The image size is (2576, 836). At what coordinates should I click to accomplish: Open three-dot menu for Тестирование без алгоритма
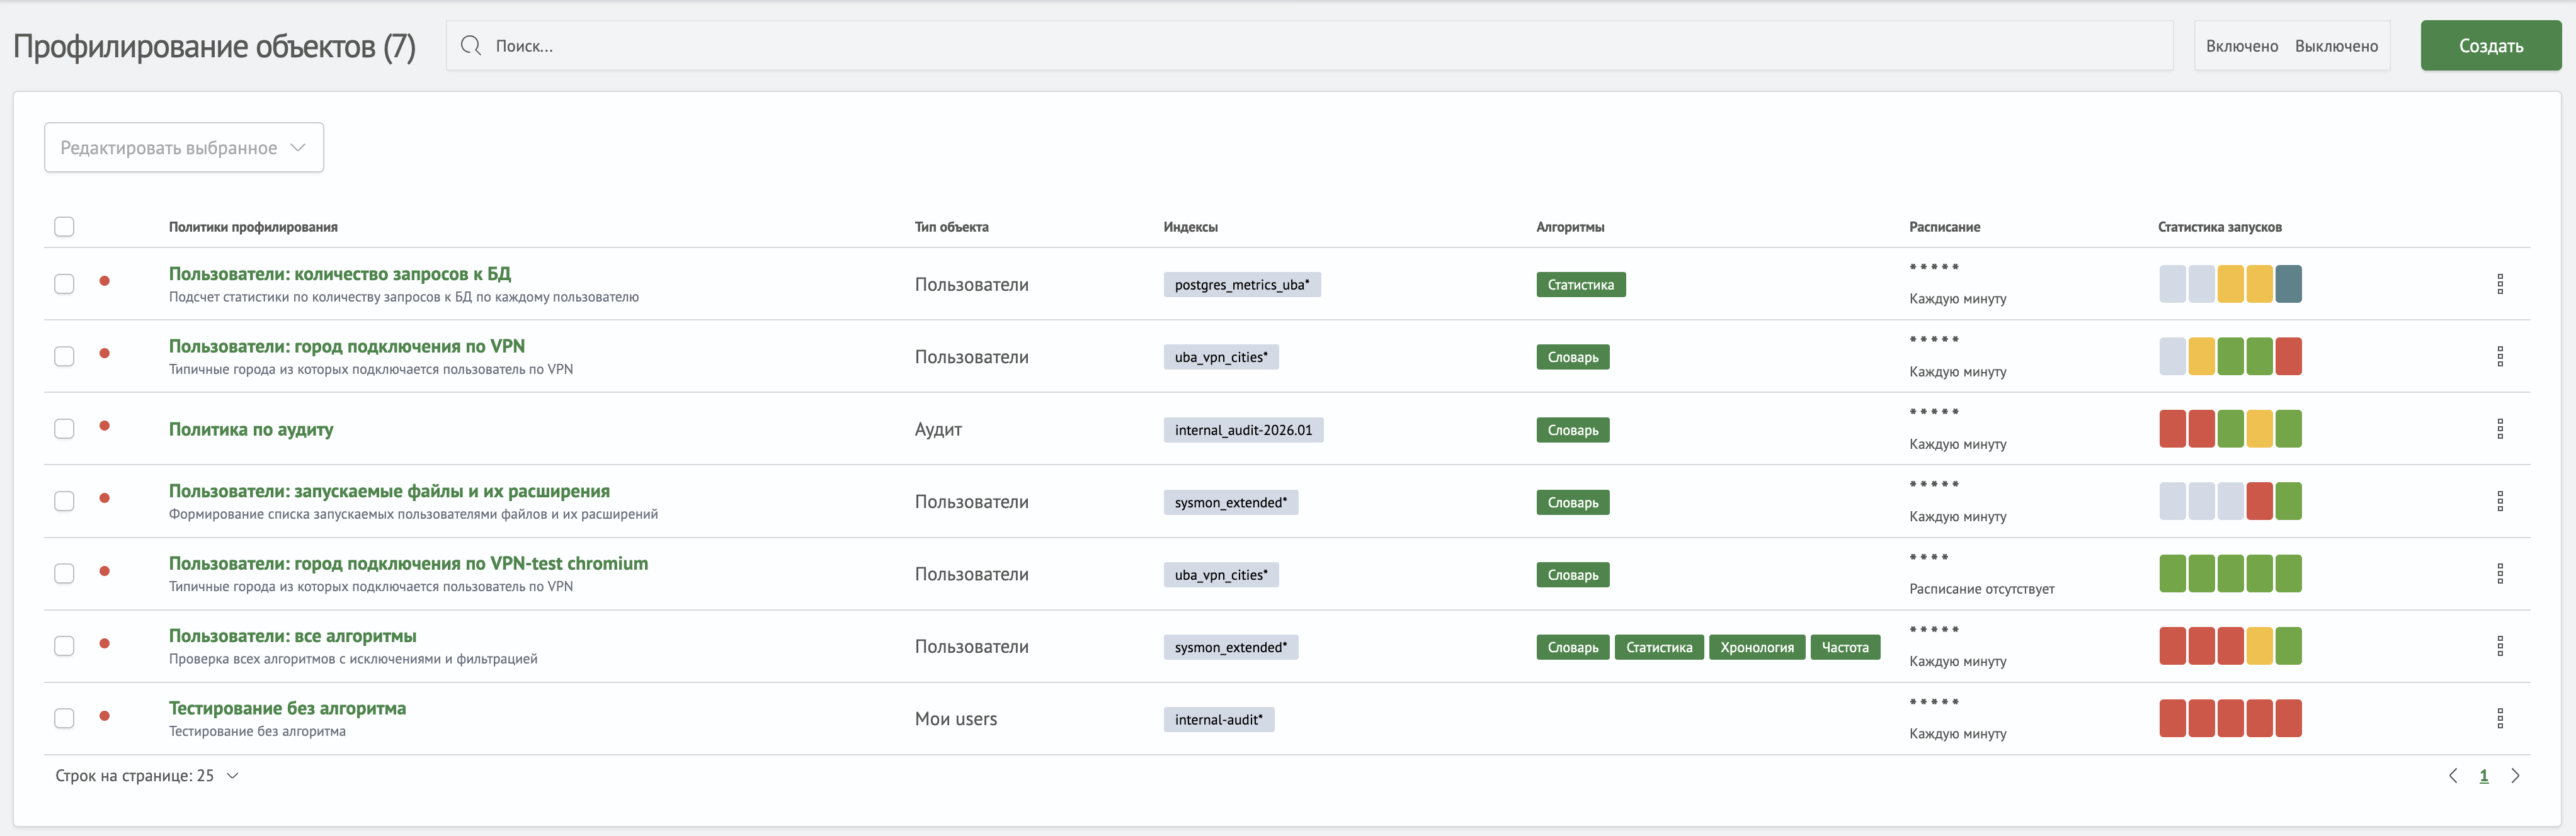click(x=2499, y=718)
